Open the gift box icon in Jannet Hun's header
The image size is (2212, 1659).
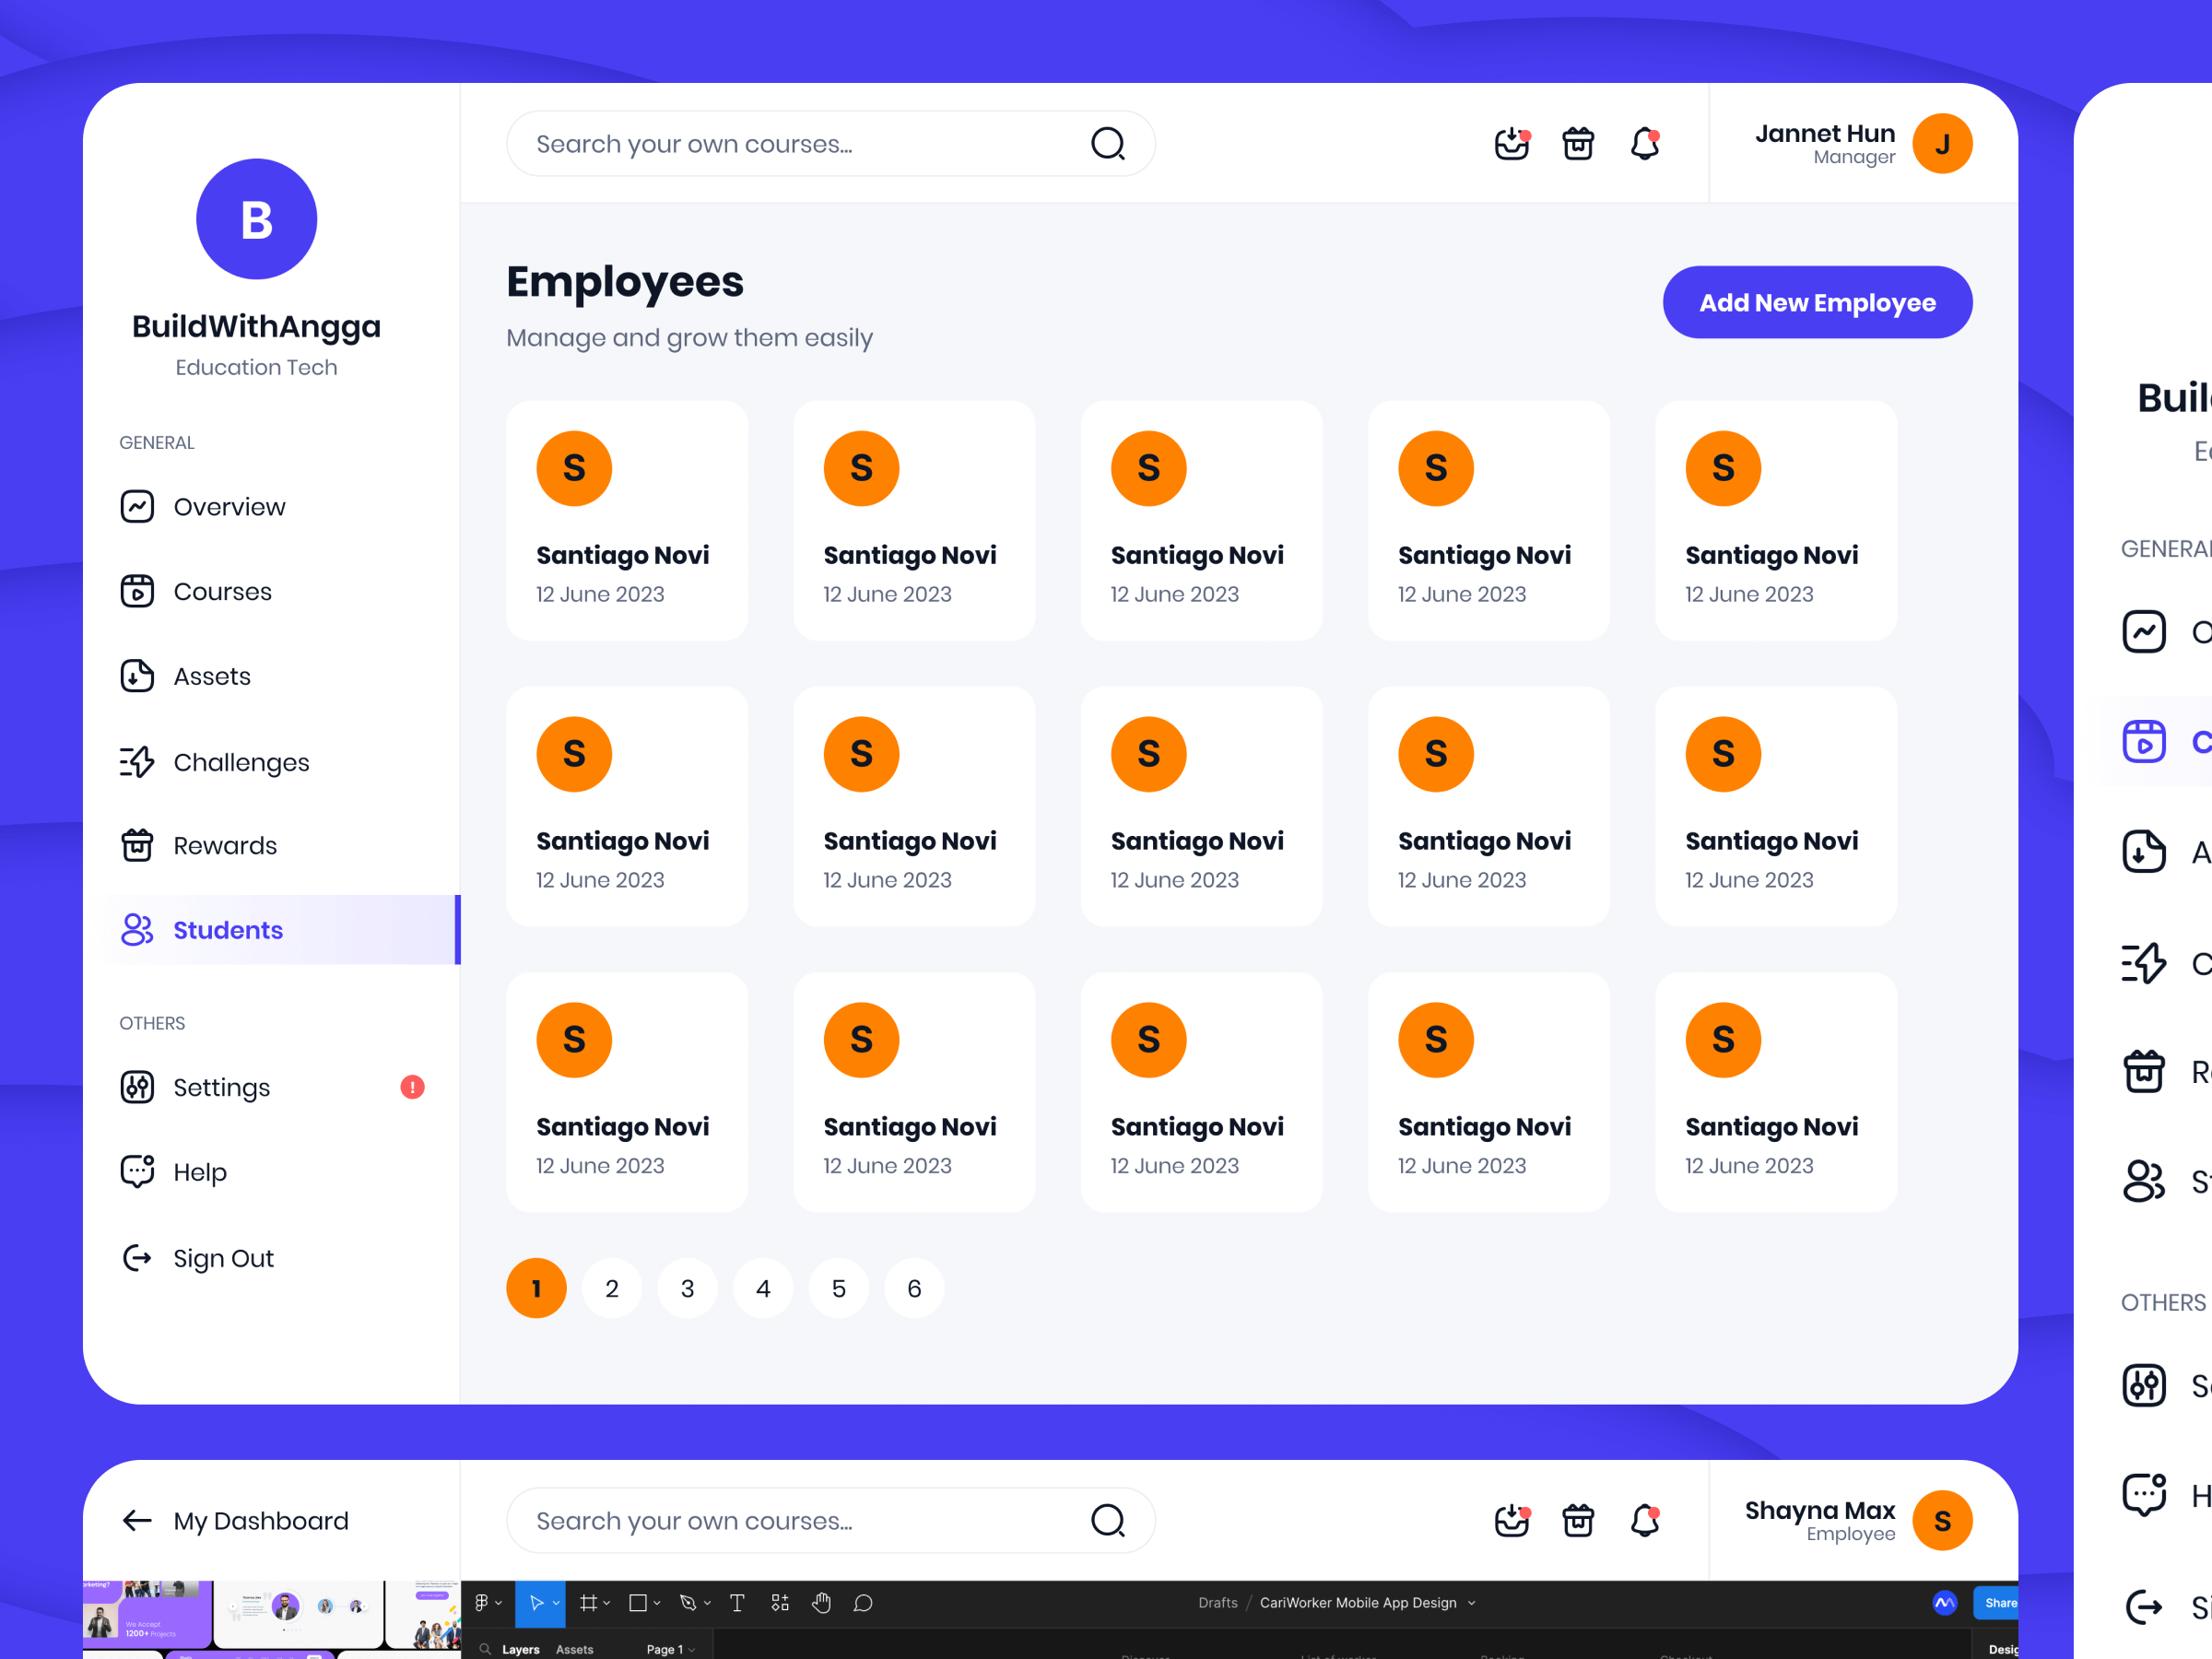point(1578,144)
